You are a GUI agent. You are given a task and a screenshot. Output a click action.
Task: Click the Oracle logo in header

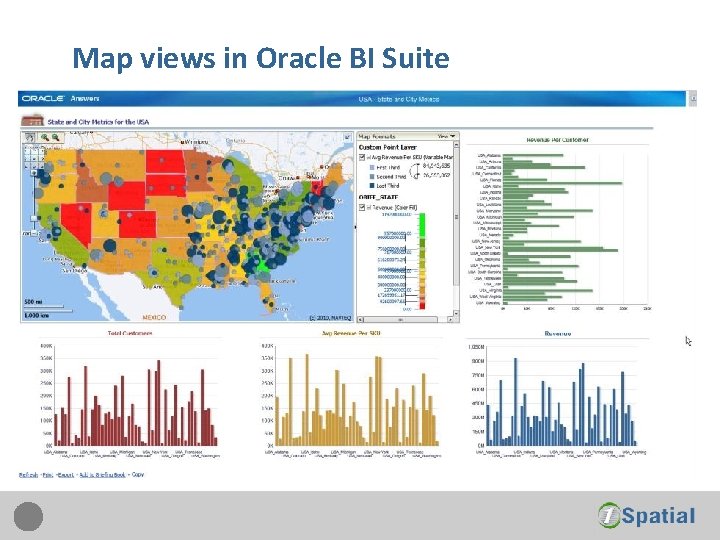coord(43,98)
